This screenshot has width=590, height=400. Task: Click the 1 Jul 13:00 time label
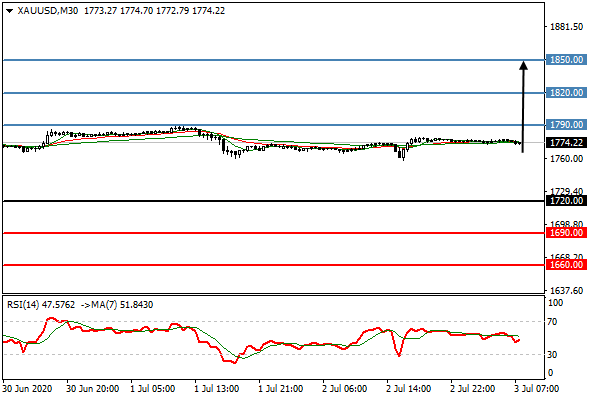click(x=216, y=389)
